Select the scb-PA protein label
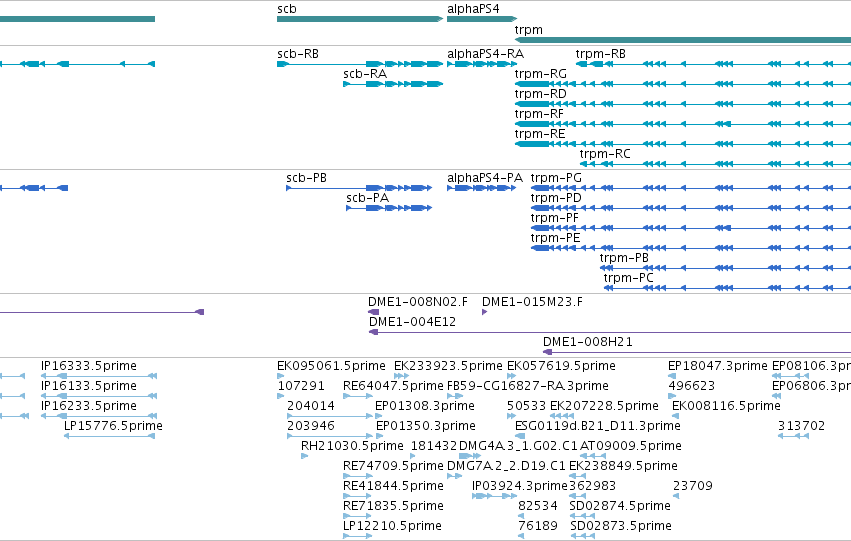 367,198
